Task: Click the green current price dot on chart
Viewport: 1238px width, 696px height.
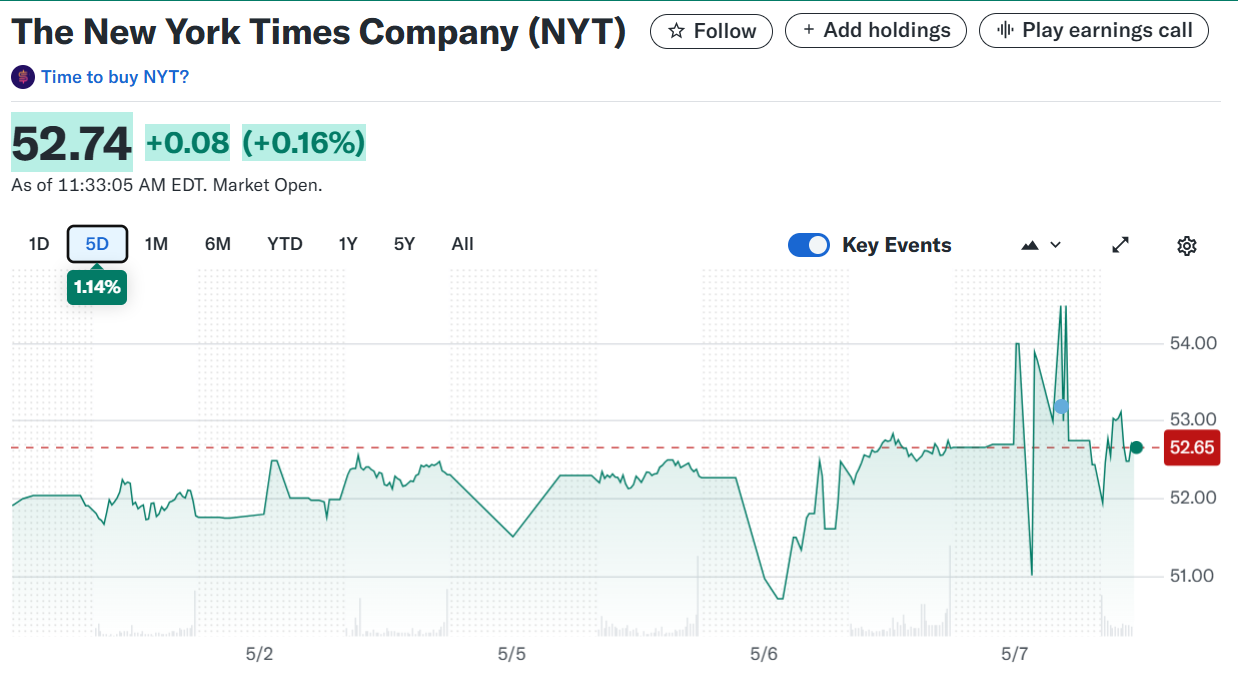Action: [x=1136, y=447]
